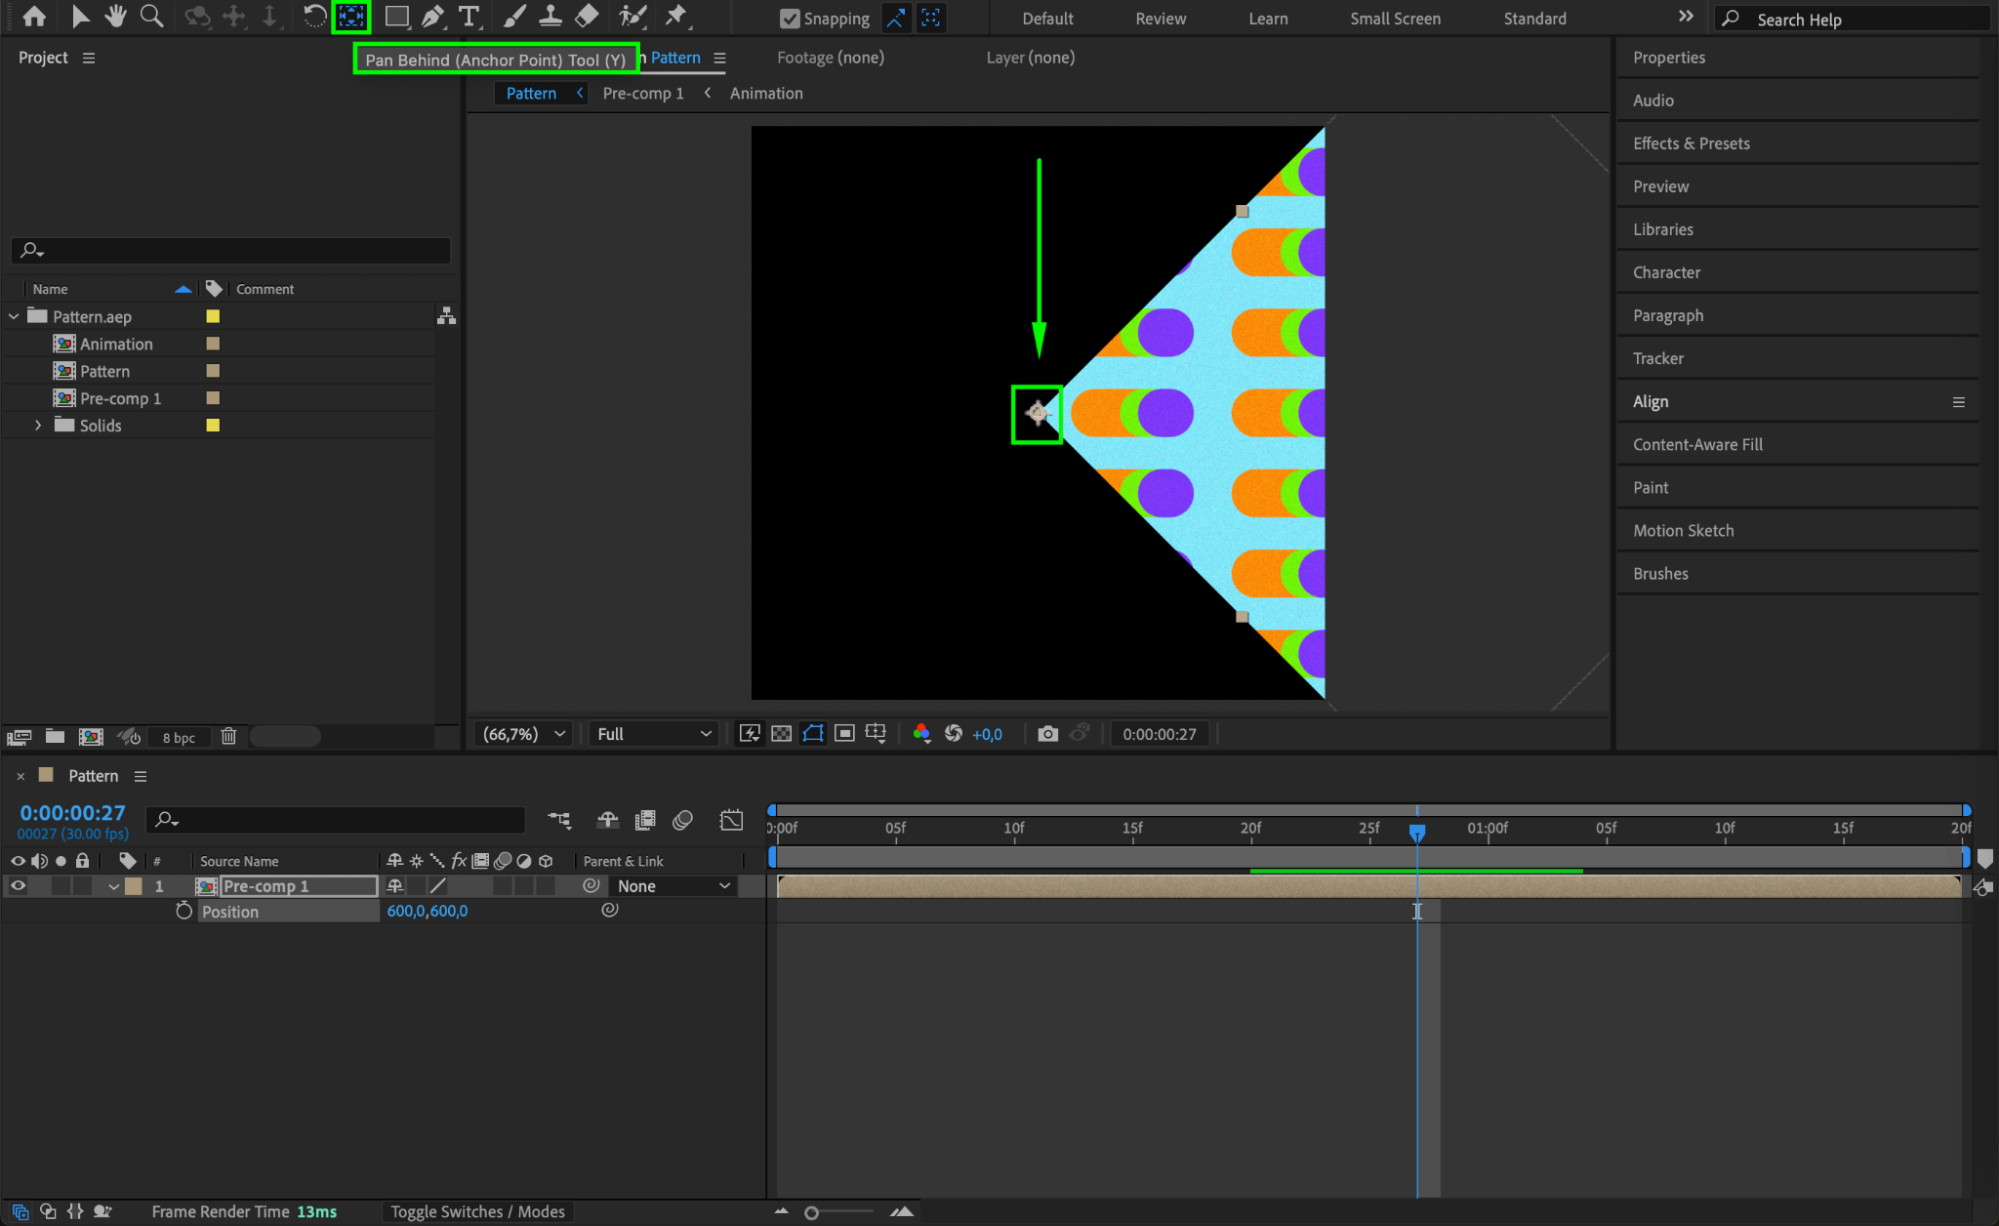Click the Rectangle shape tool
The image size is (1999, 1226).
tap(396, 16)
